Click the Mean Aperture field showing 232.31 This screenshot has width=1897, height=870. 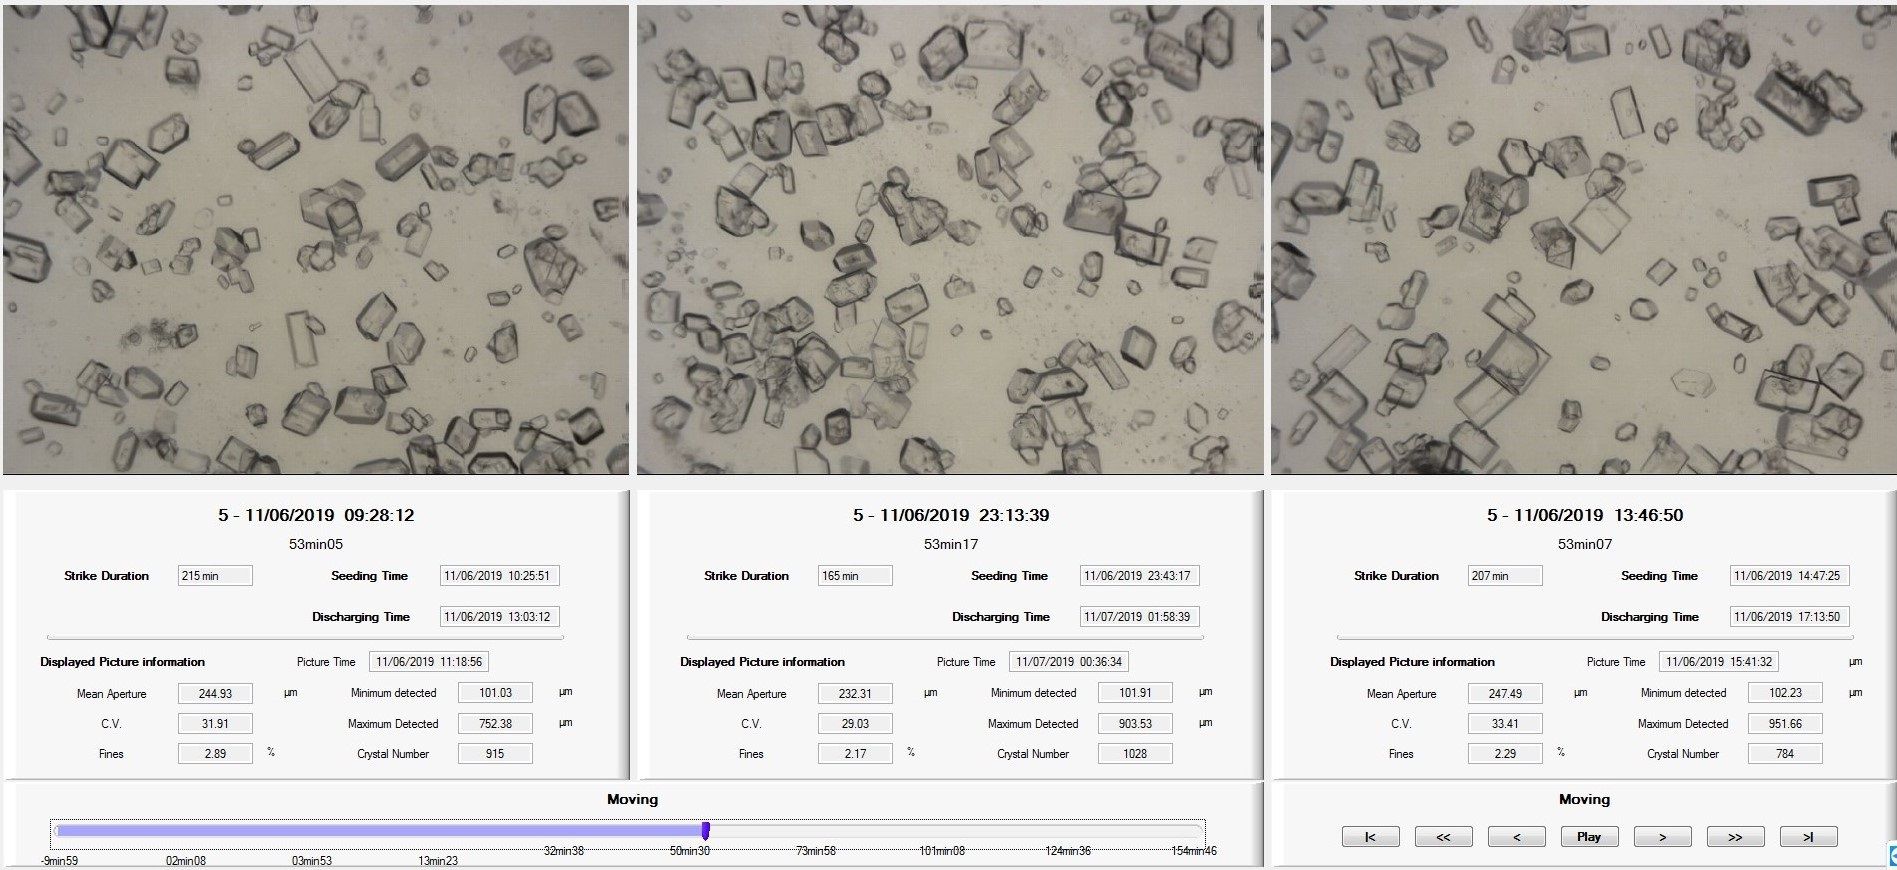(x=855, y=694)
